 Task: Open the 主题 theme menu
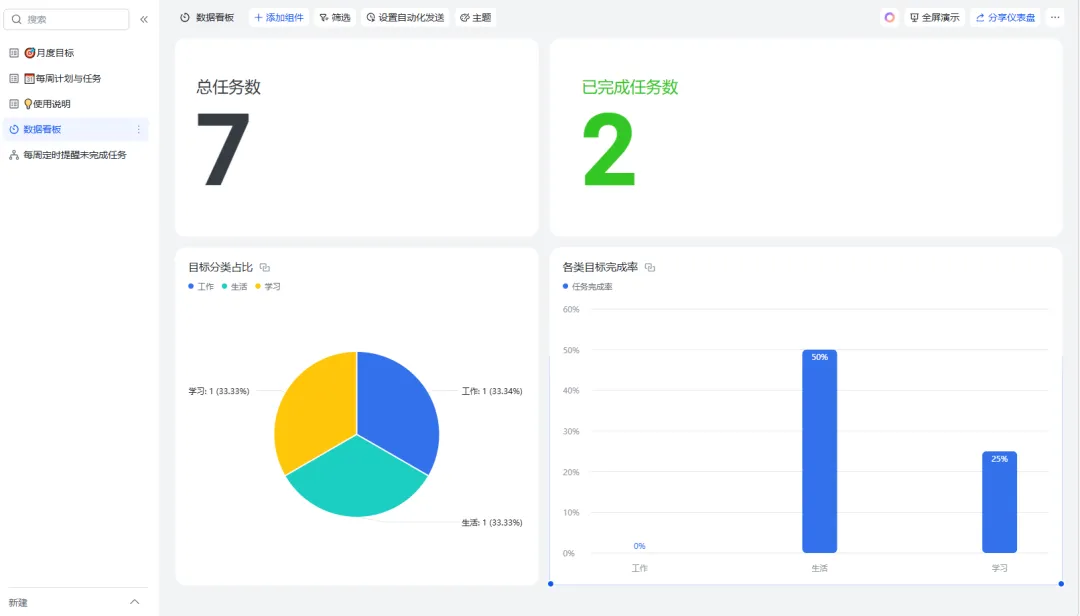tap(476, 18)
